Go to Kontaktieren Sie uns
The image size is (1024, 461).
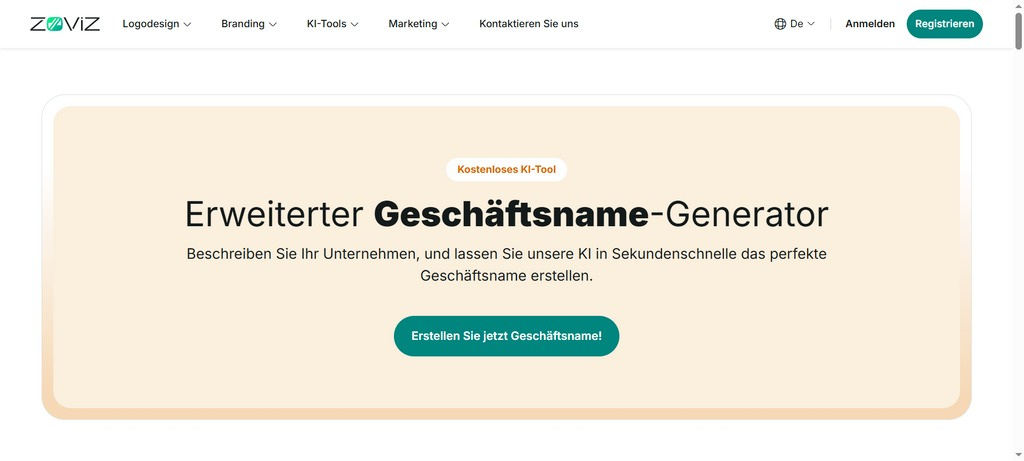coord(528,24)
